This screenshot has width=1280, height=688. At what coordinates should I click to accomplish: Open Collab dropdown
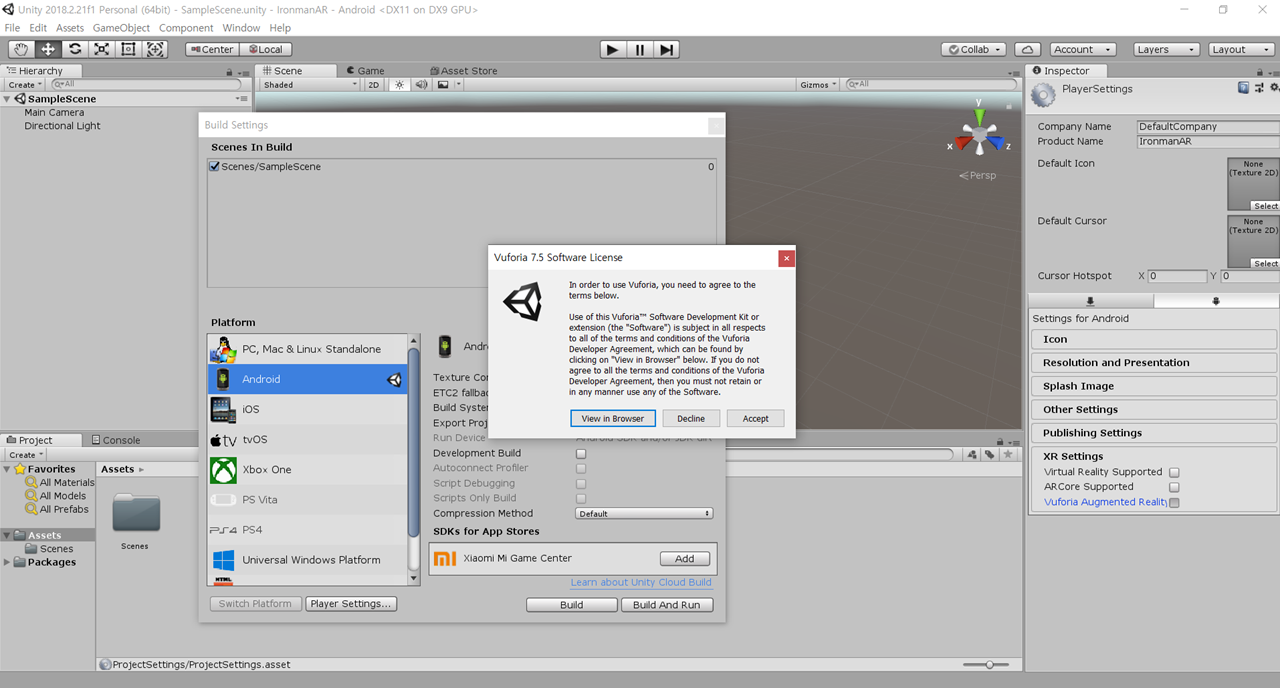pyautogui.click(x=973, y=49)
